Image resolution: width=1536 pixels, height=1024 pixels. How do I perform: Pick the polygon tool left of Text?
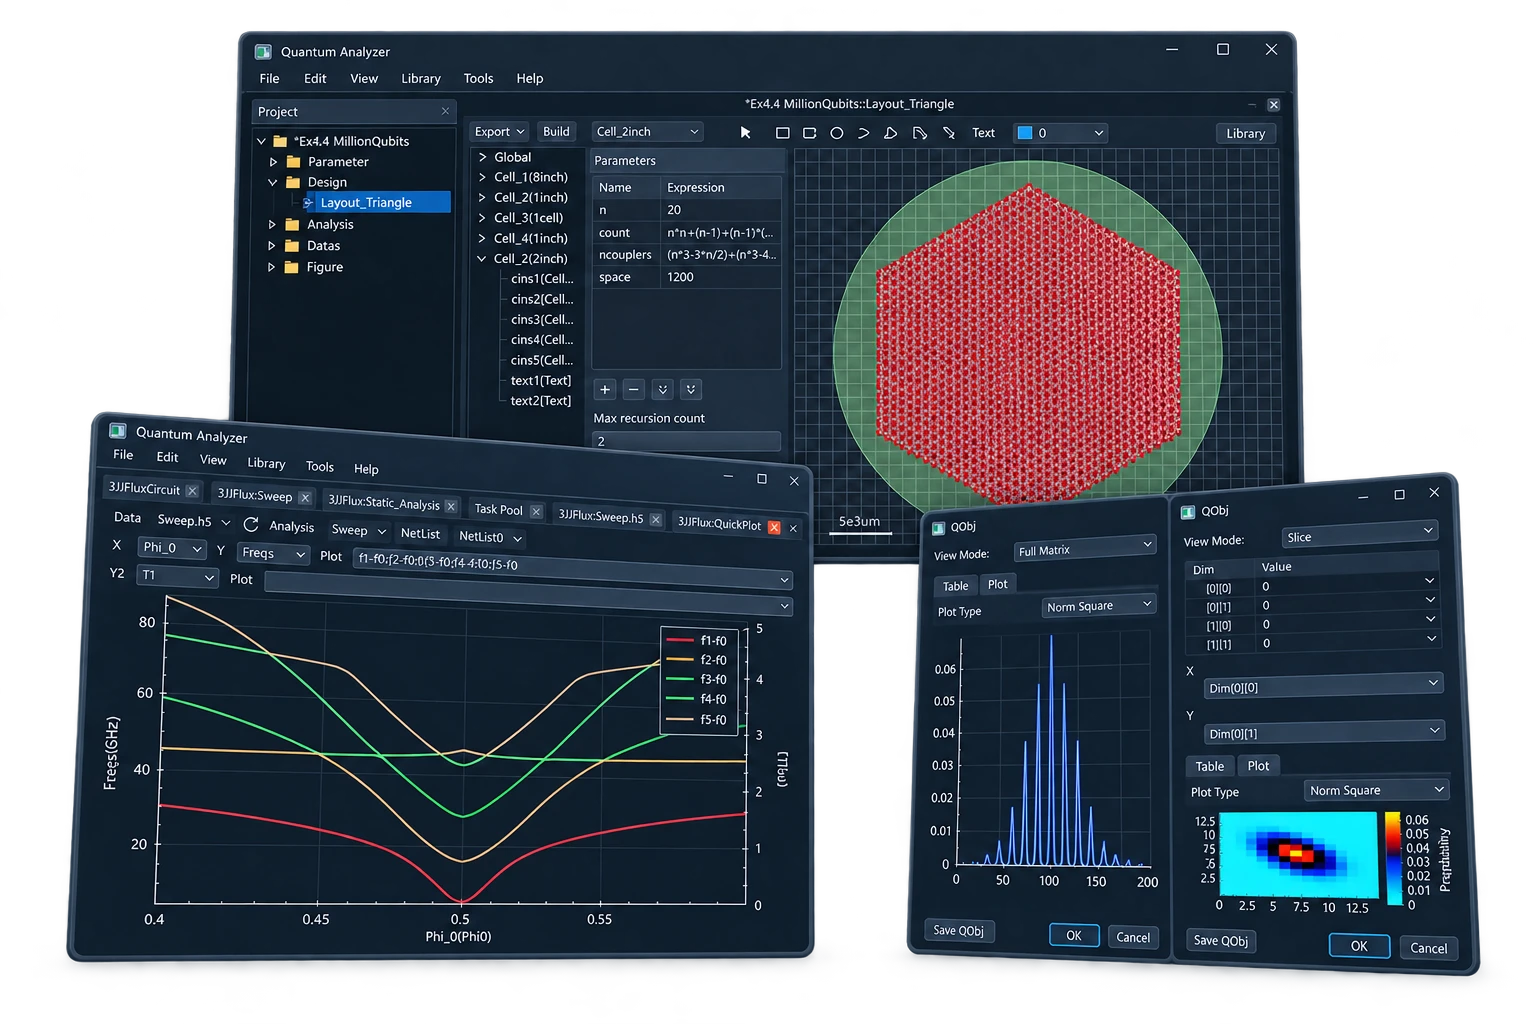[891, 132]
